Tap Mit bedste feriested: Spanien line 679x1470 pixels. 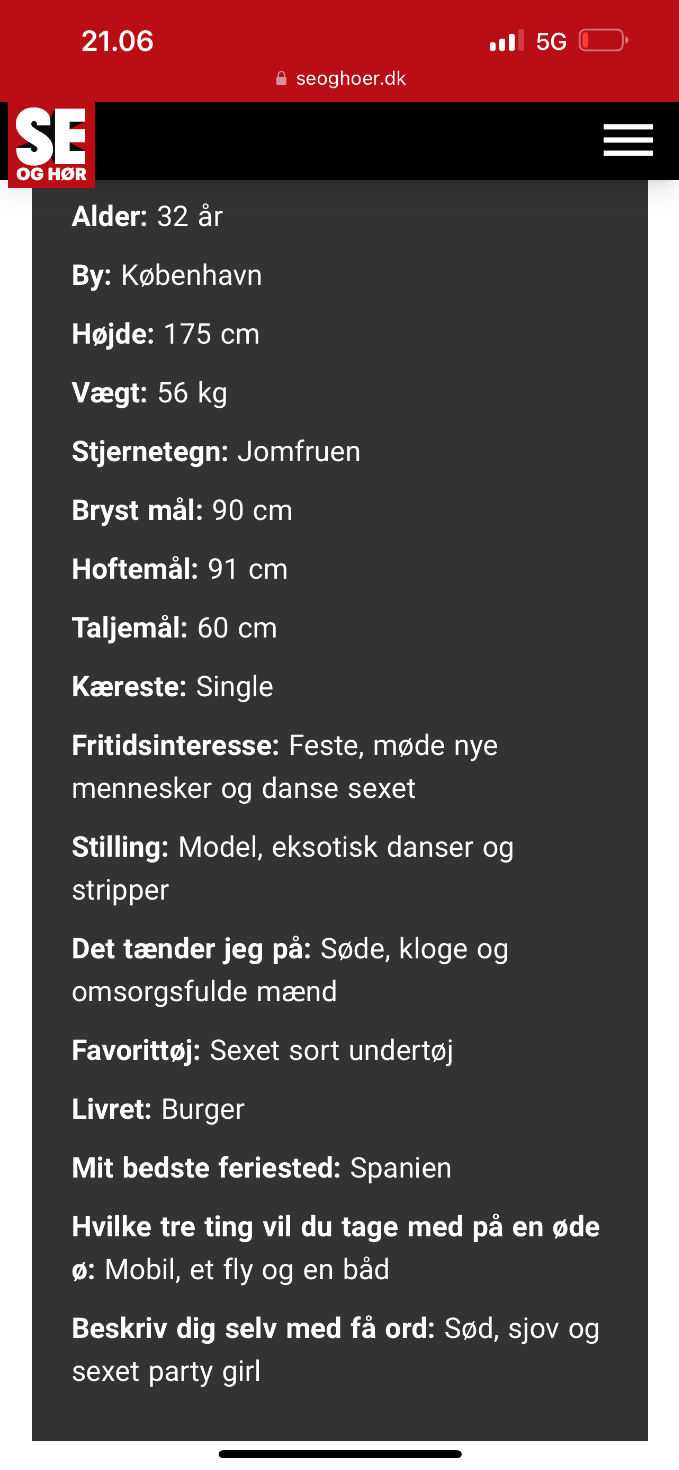(262, 1168)
